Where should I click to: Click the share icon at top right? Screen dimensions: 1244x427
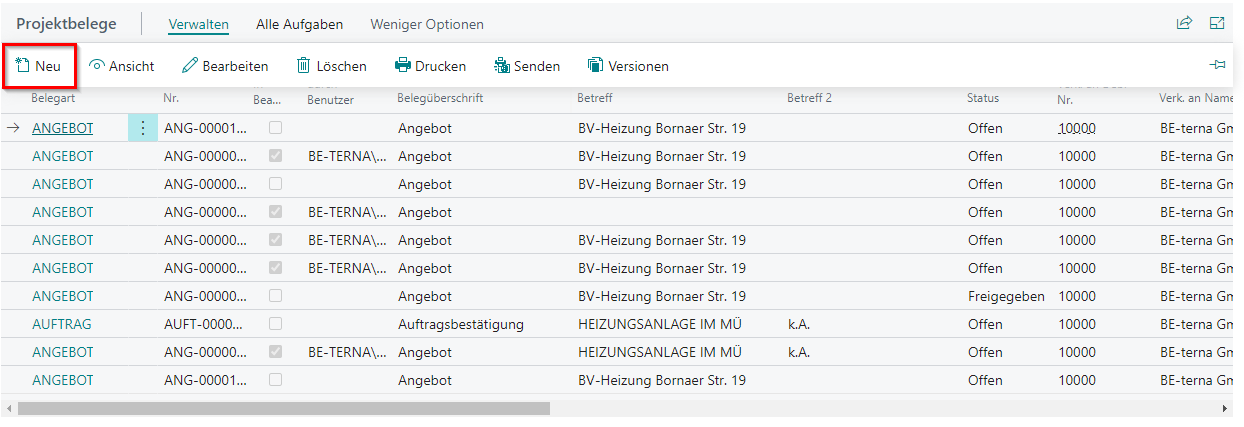tap(1184, 23)
